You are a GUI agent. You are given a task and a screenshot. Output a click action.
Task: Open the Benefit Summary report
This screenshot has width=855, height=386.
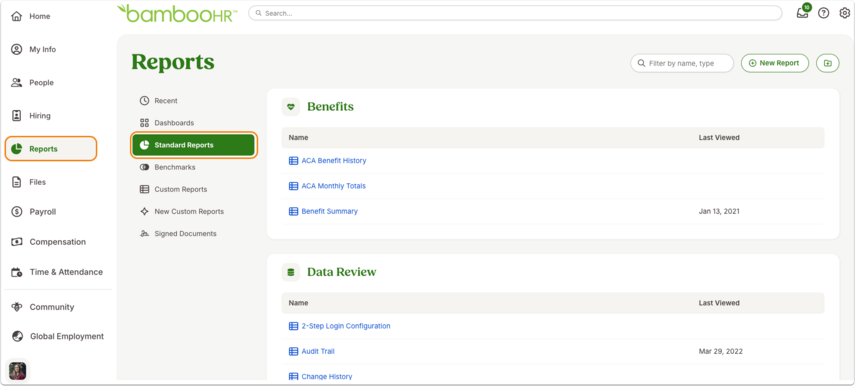coord(329,212)
